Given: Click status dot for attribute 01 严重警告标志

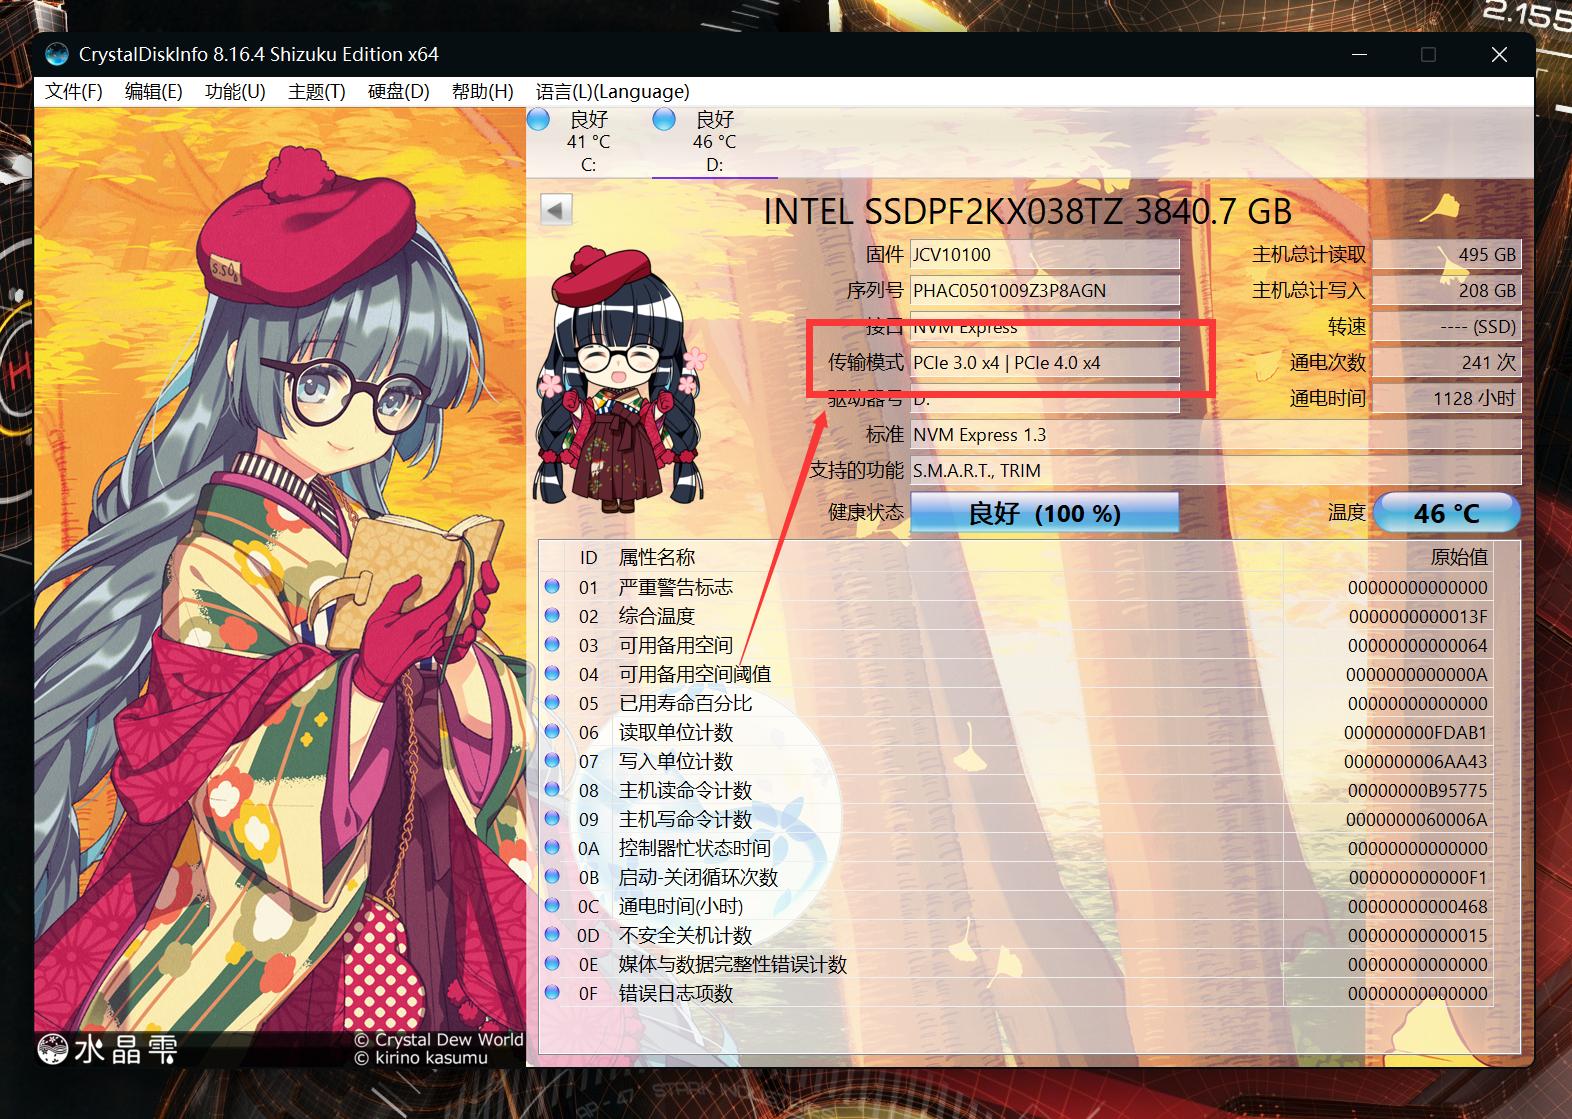Looking at the screenshot, I should pyautogui.click(x=552, y=587).
